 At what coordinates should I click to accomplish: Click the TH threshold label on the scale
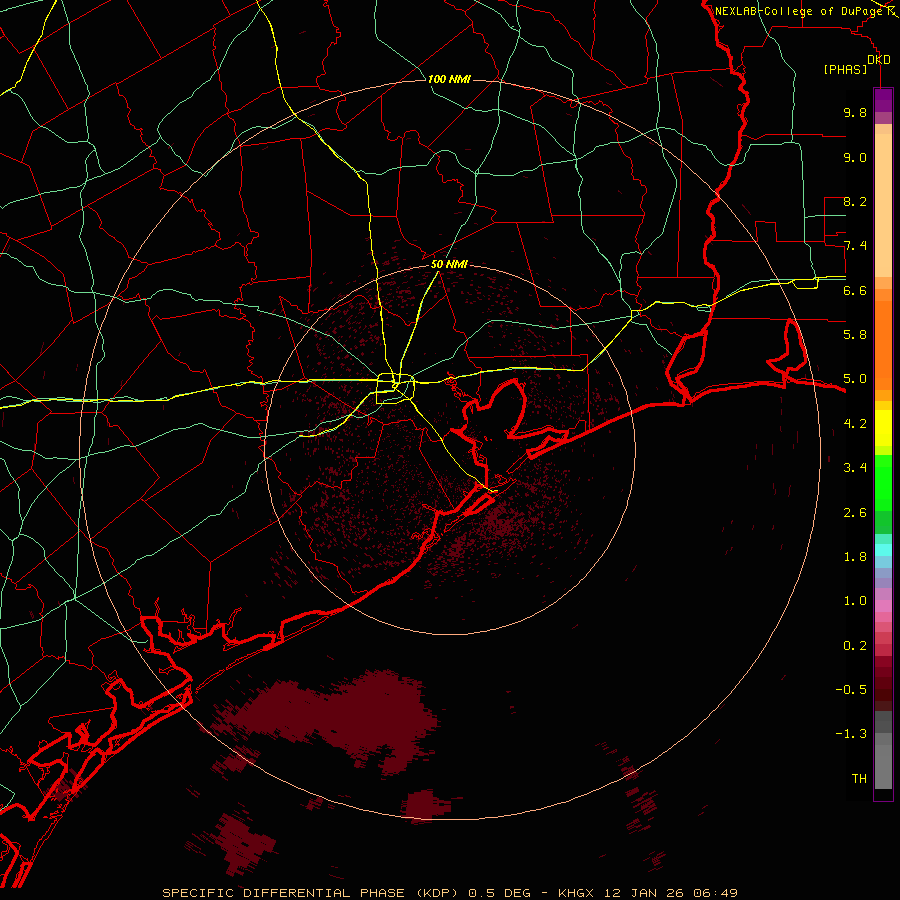[859, 779]
